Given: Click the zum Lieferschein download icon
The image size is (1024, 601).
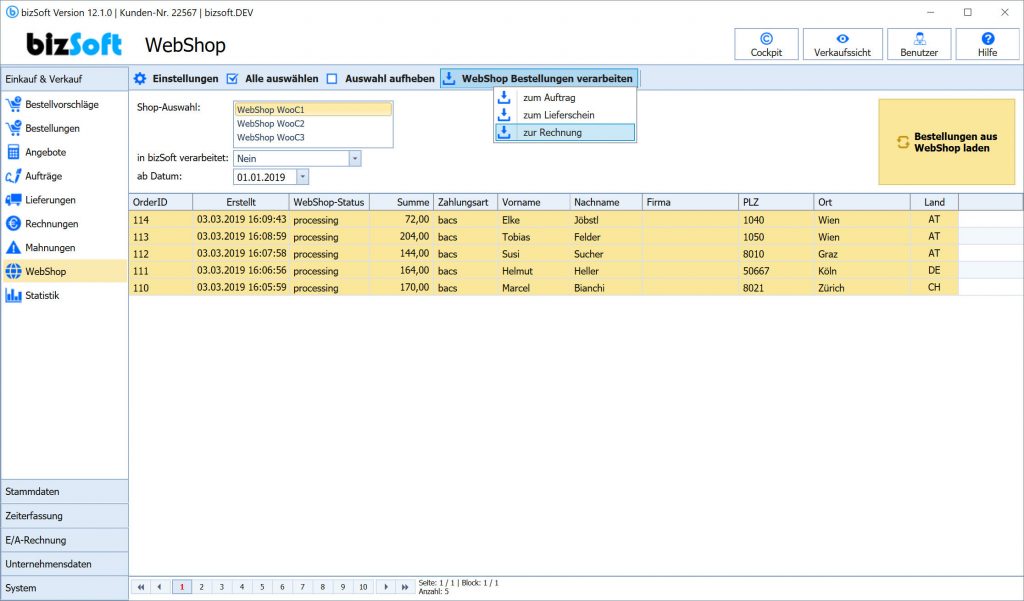Looking at the screenshot, I should [504, 115].
